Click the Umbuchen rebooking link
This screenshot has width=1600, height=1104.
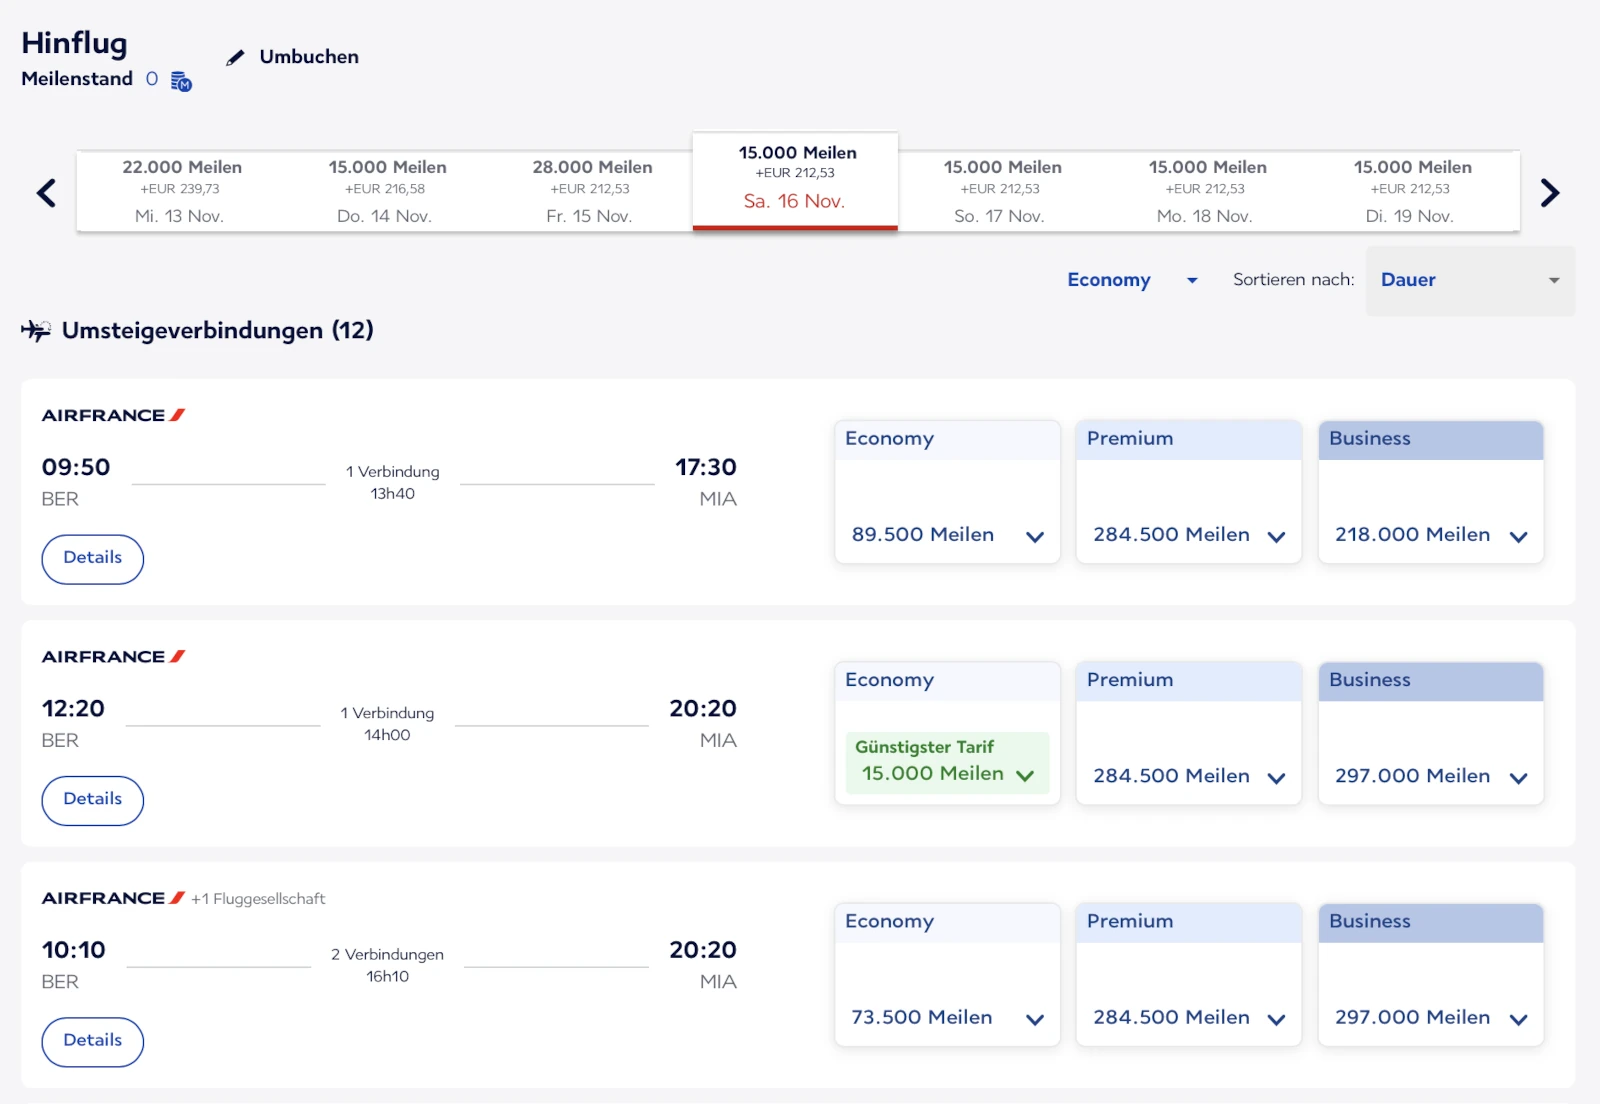[309, 57]
